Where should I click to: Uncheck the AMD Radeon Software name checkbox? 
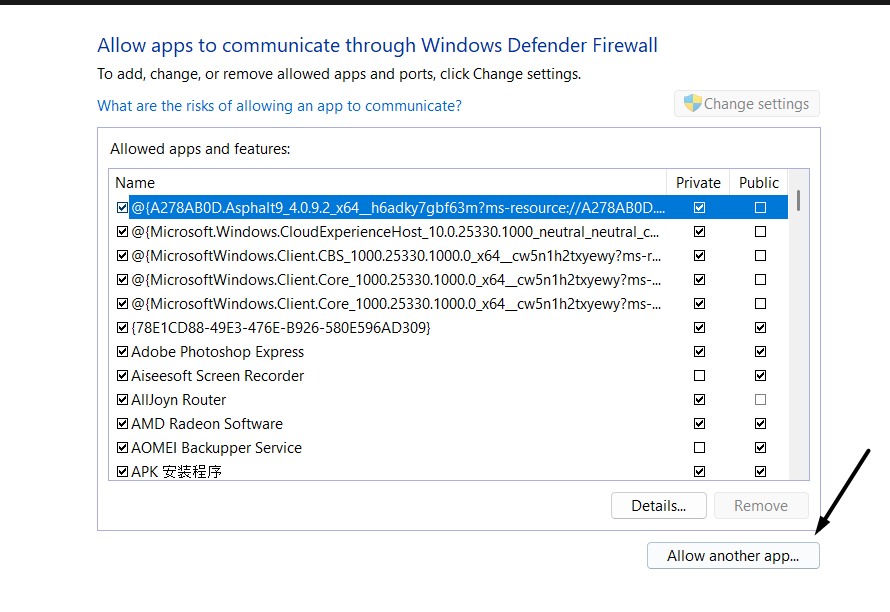tap(123, 424)
